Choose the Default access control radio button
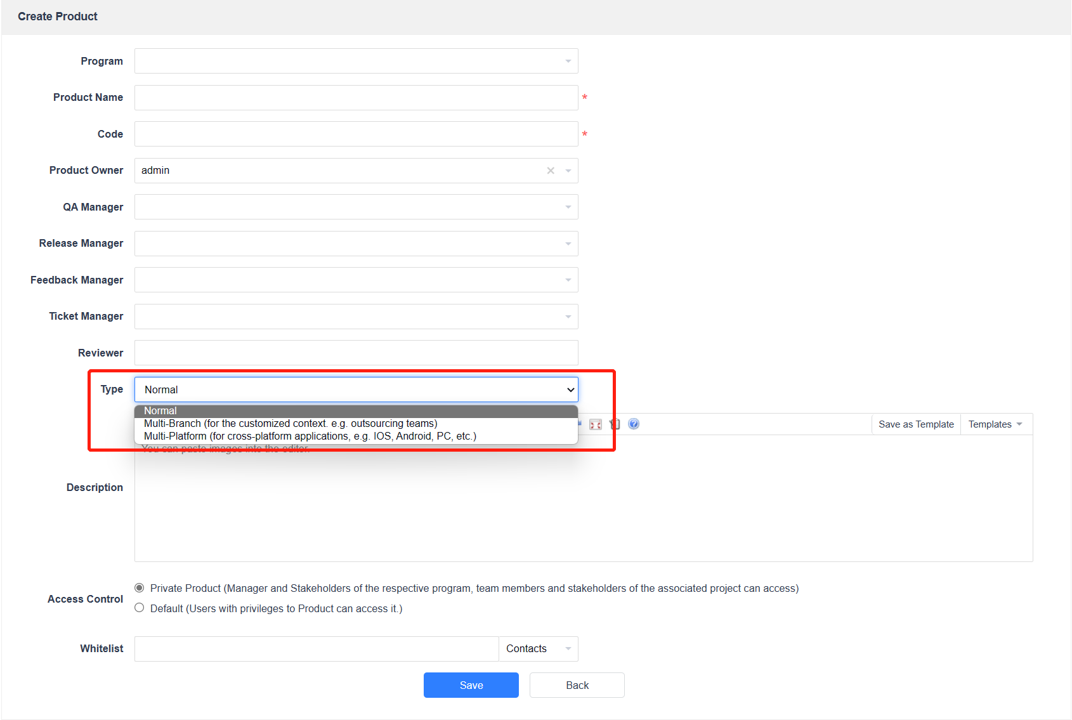Screen dimensions: 1072x720 coord(139,608)
